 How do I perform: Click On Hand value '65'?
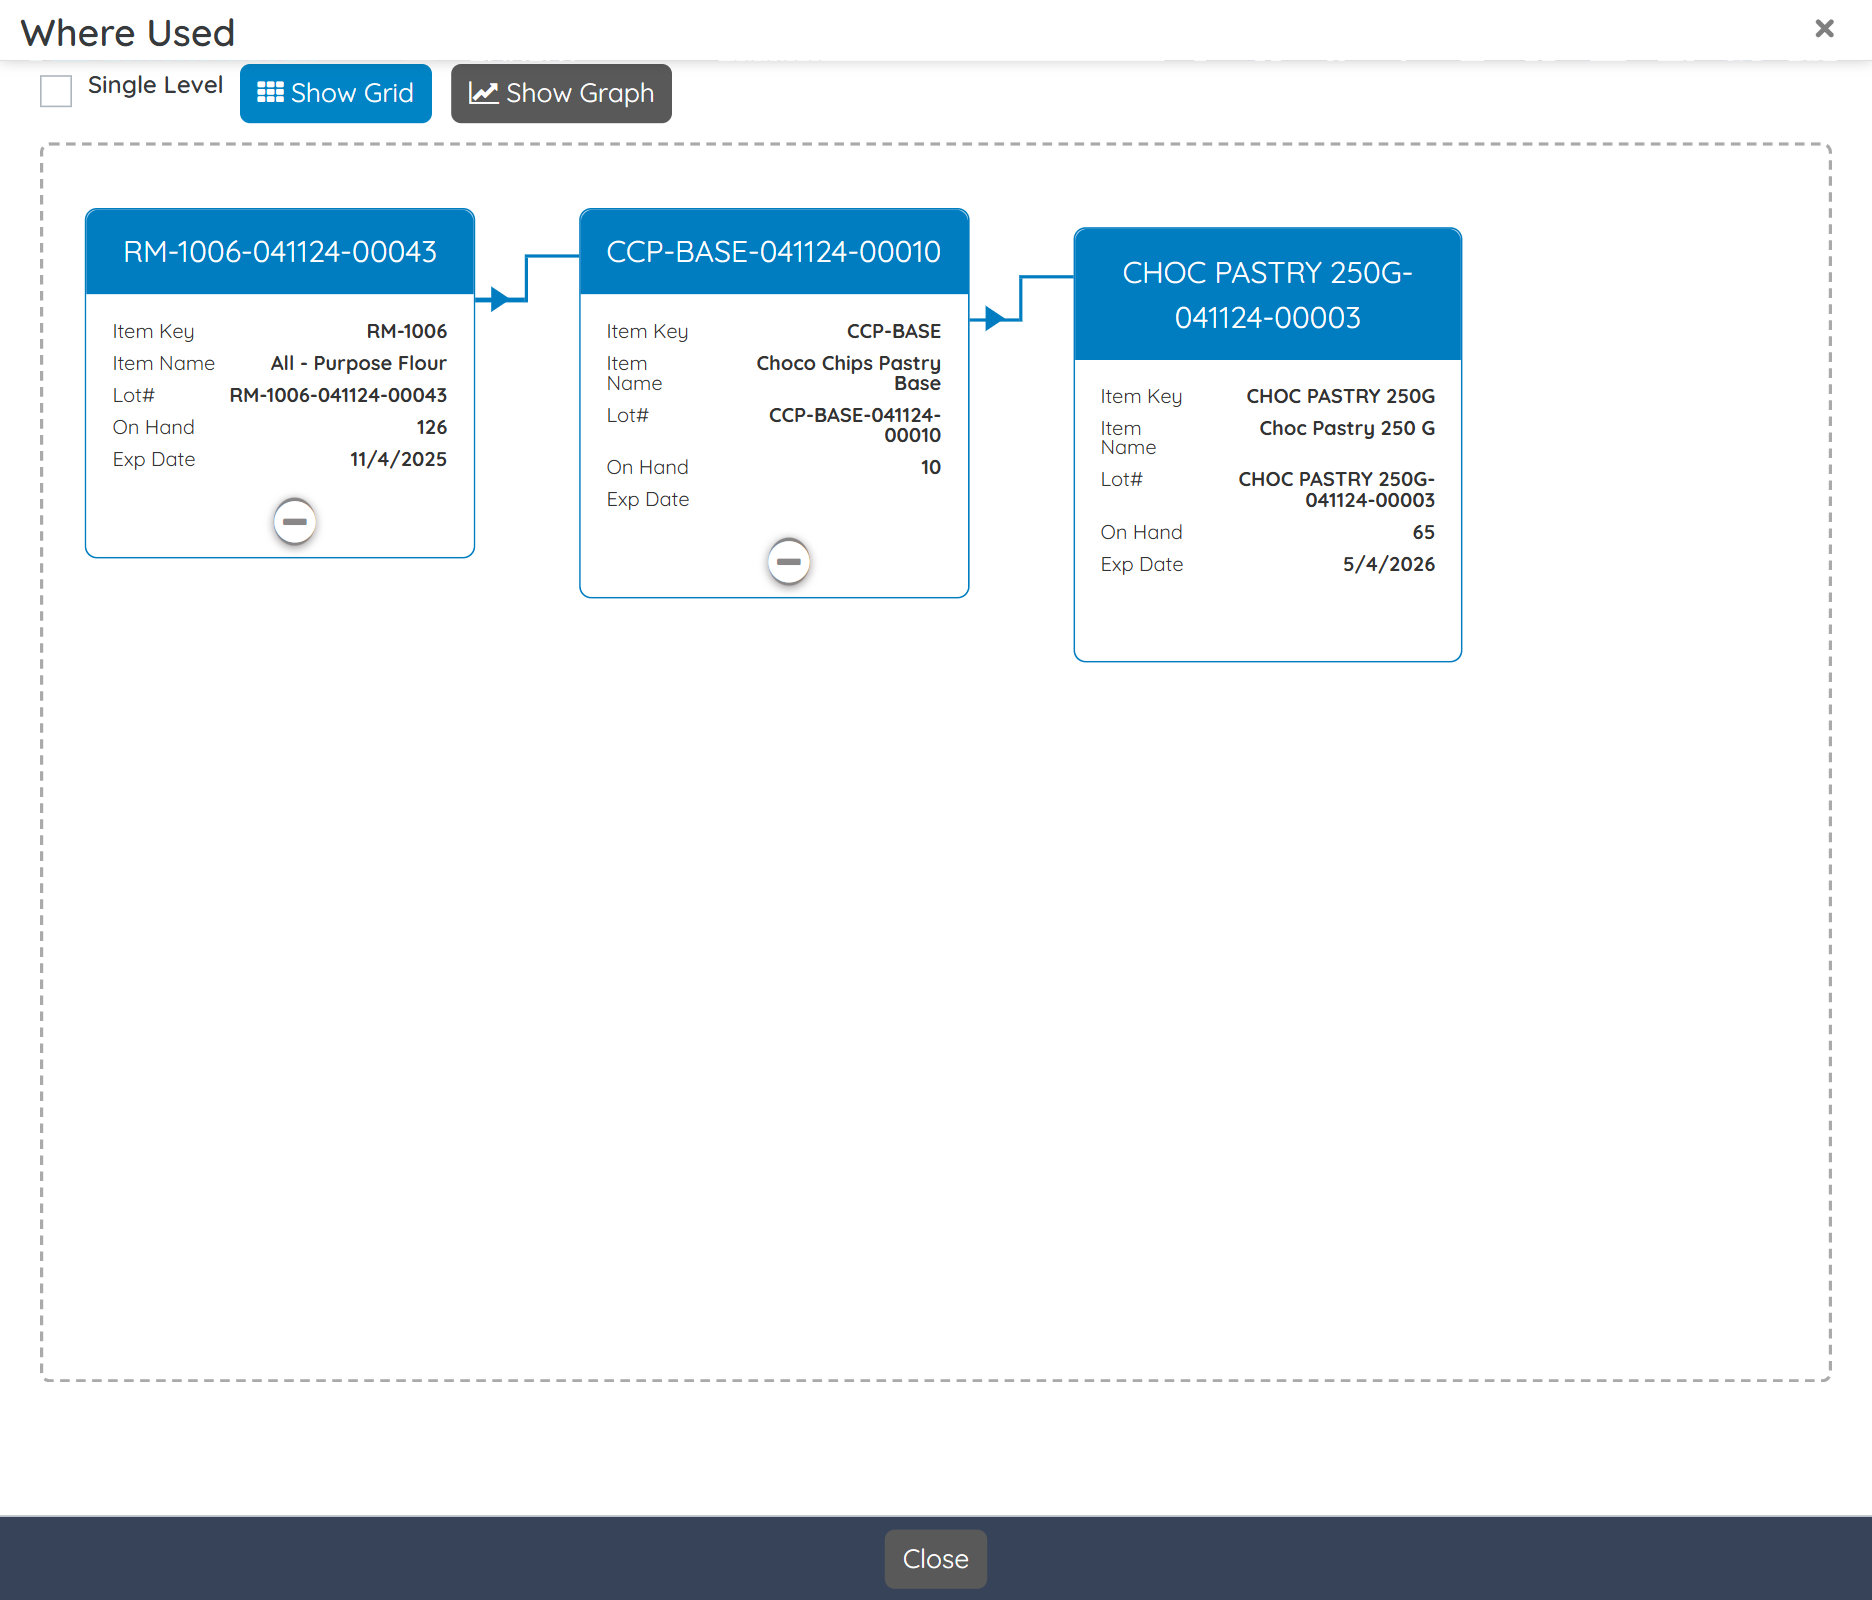click(1424, 532)
